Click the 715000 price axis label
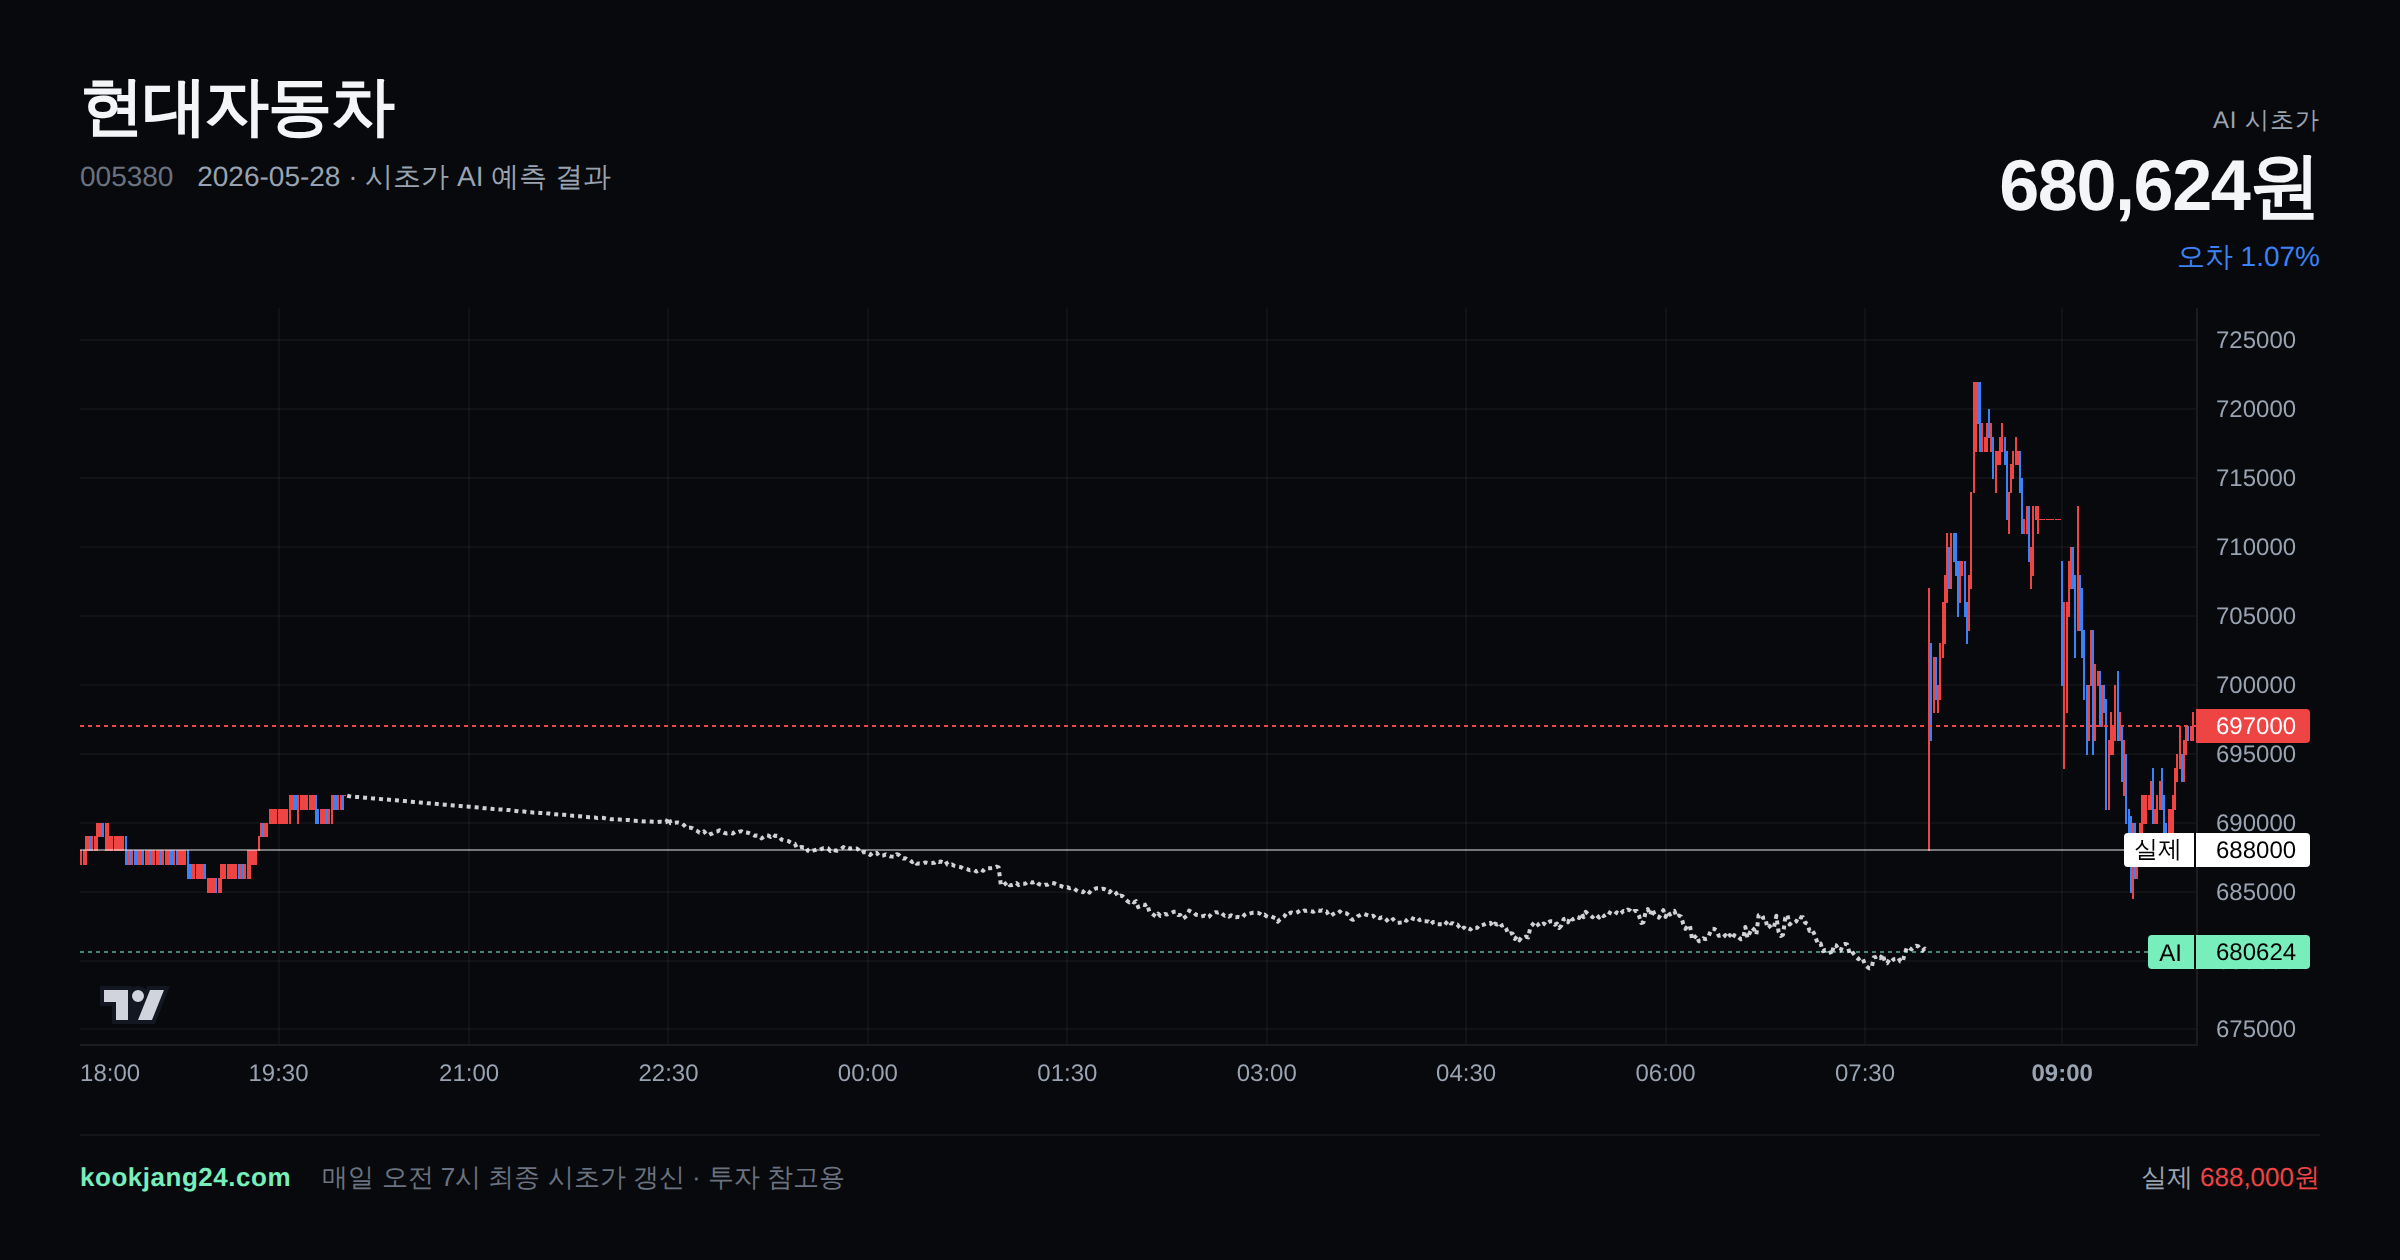Image resolution: width=2400 pixels, height=1260 pixels. pos(2255,478)
